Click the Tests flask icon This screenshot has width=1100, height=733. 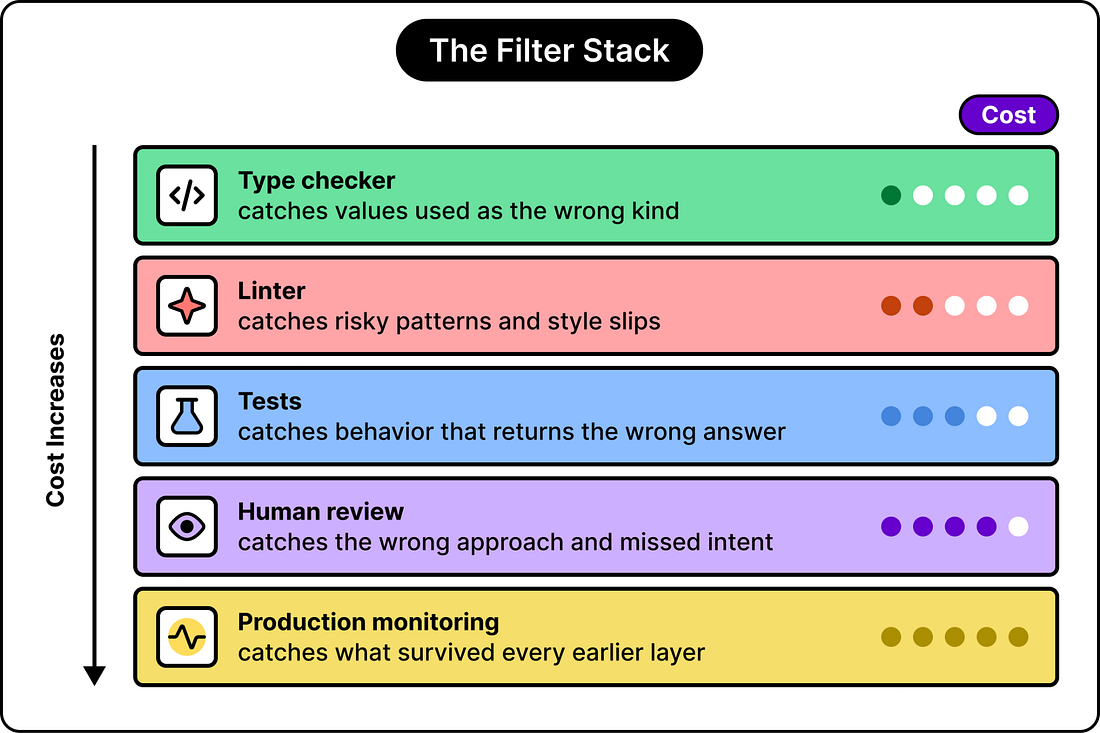click(187, 416)
